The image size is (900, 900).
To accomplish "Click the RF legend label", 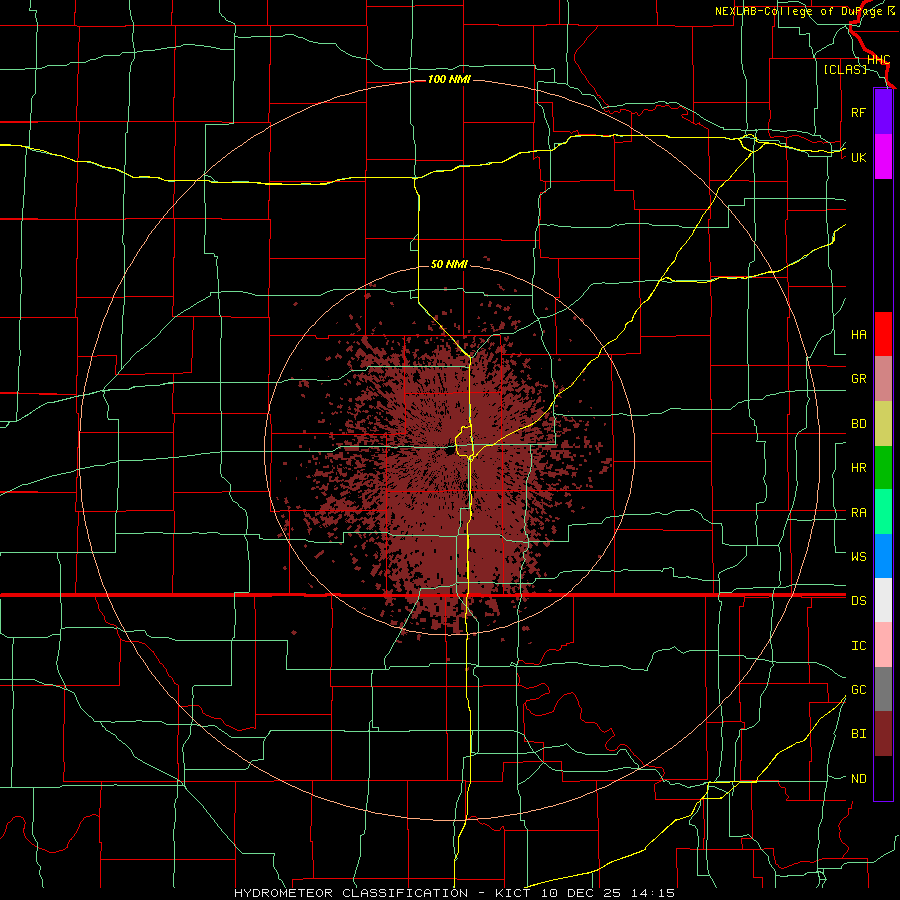I will pyautogui.click(x=858, y=112).
